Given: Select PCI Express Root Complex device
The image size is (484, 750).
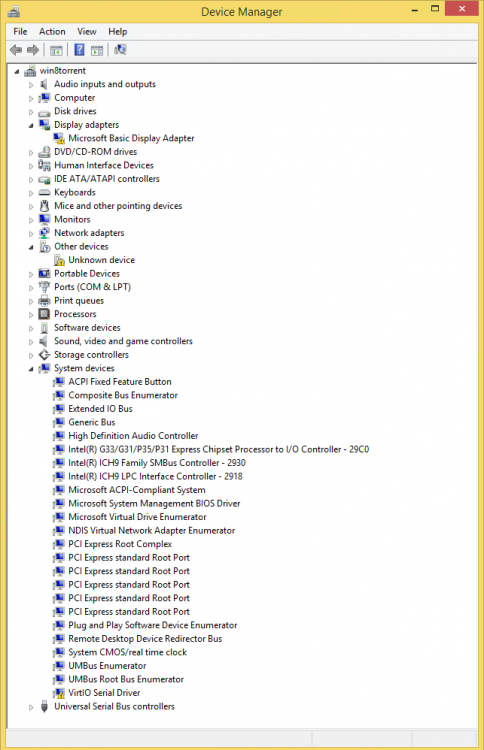Looking at the screenshot, I should (x=120, y=544).
